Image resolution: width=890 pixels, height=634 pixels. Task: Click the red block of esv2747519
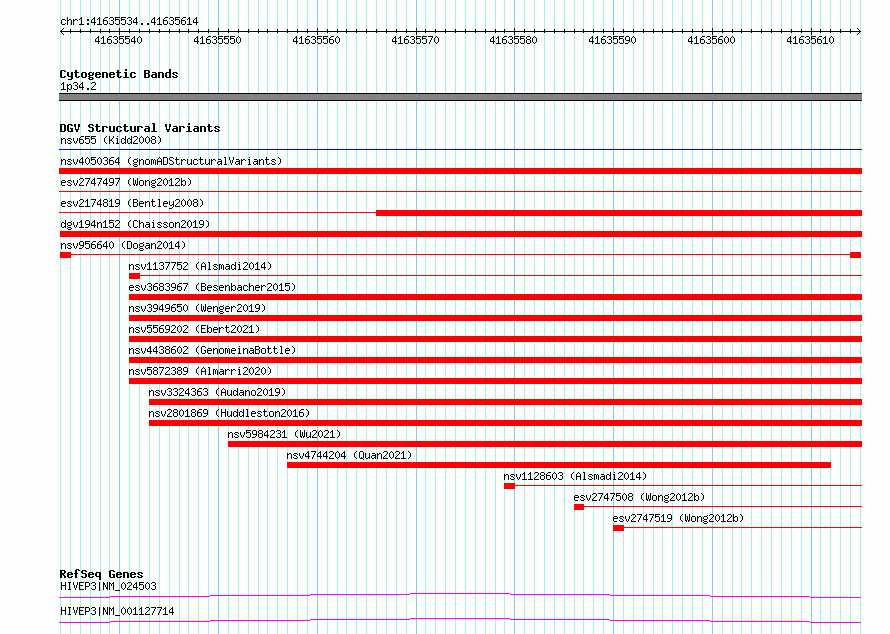coord(619,528)
